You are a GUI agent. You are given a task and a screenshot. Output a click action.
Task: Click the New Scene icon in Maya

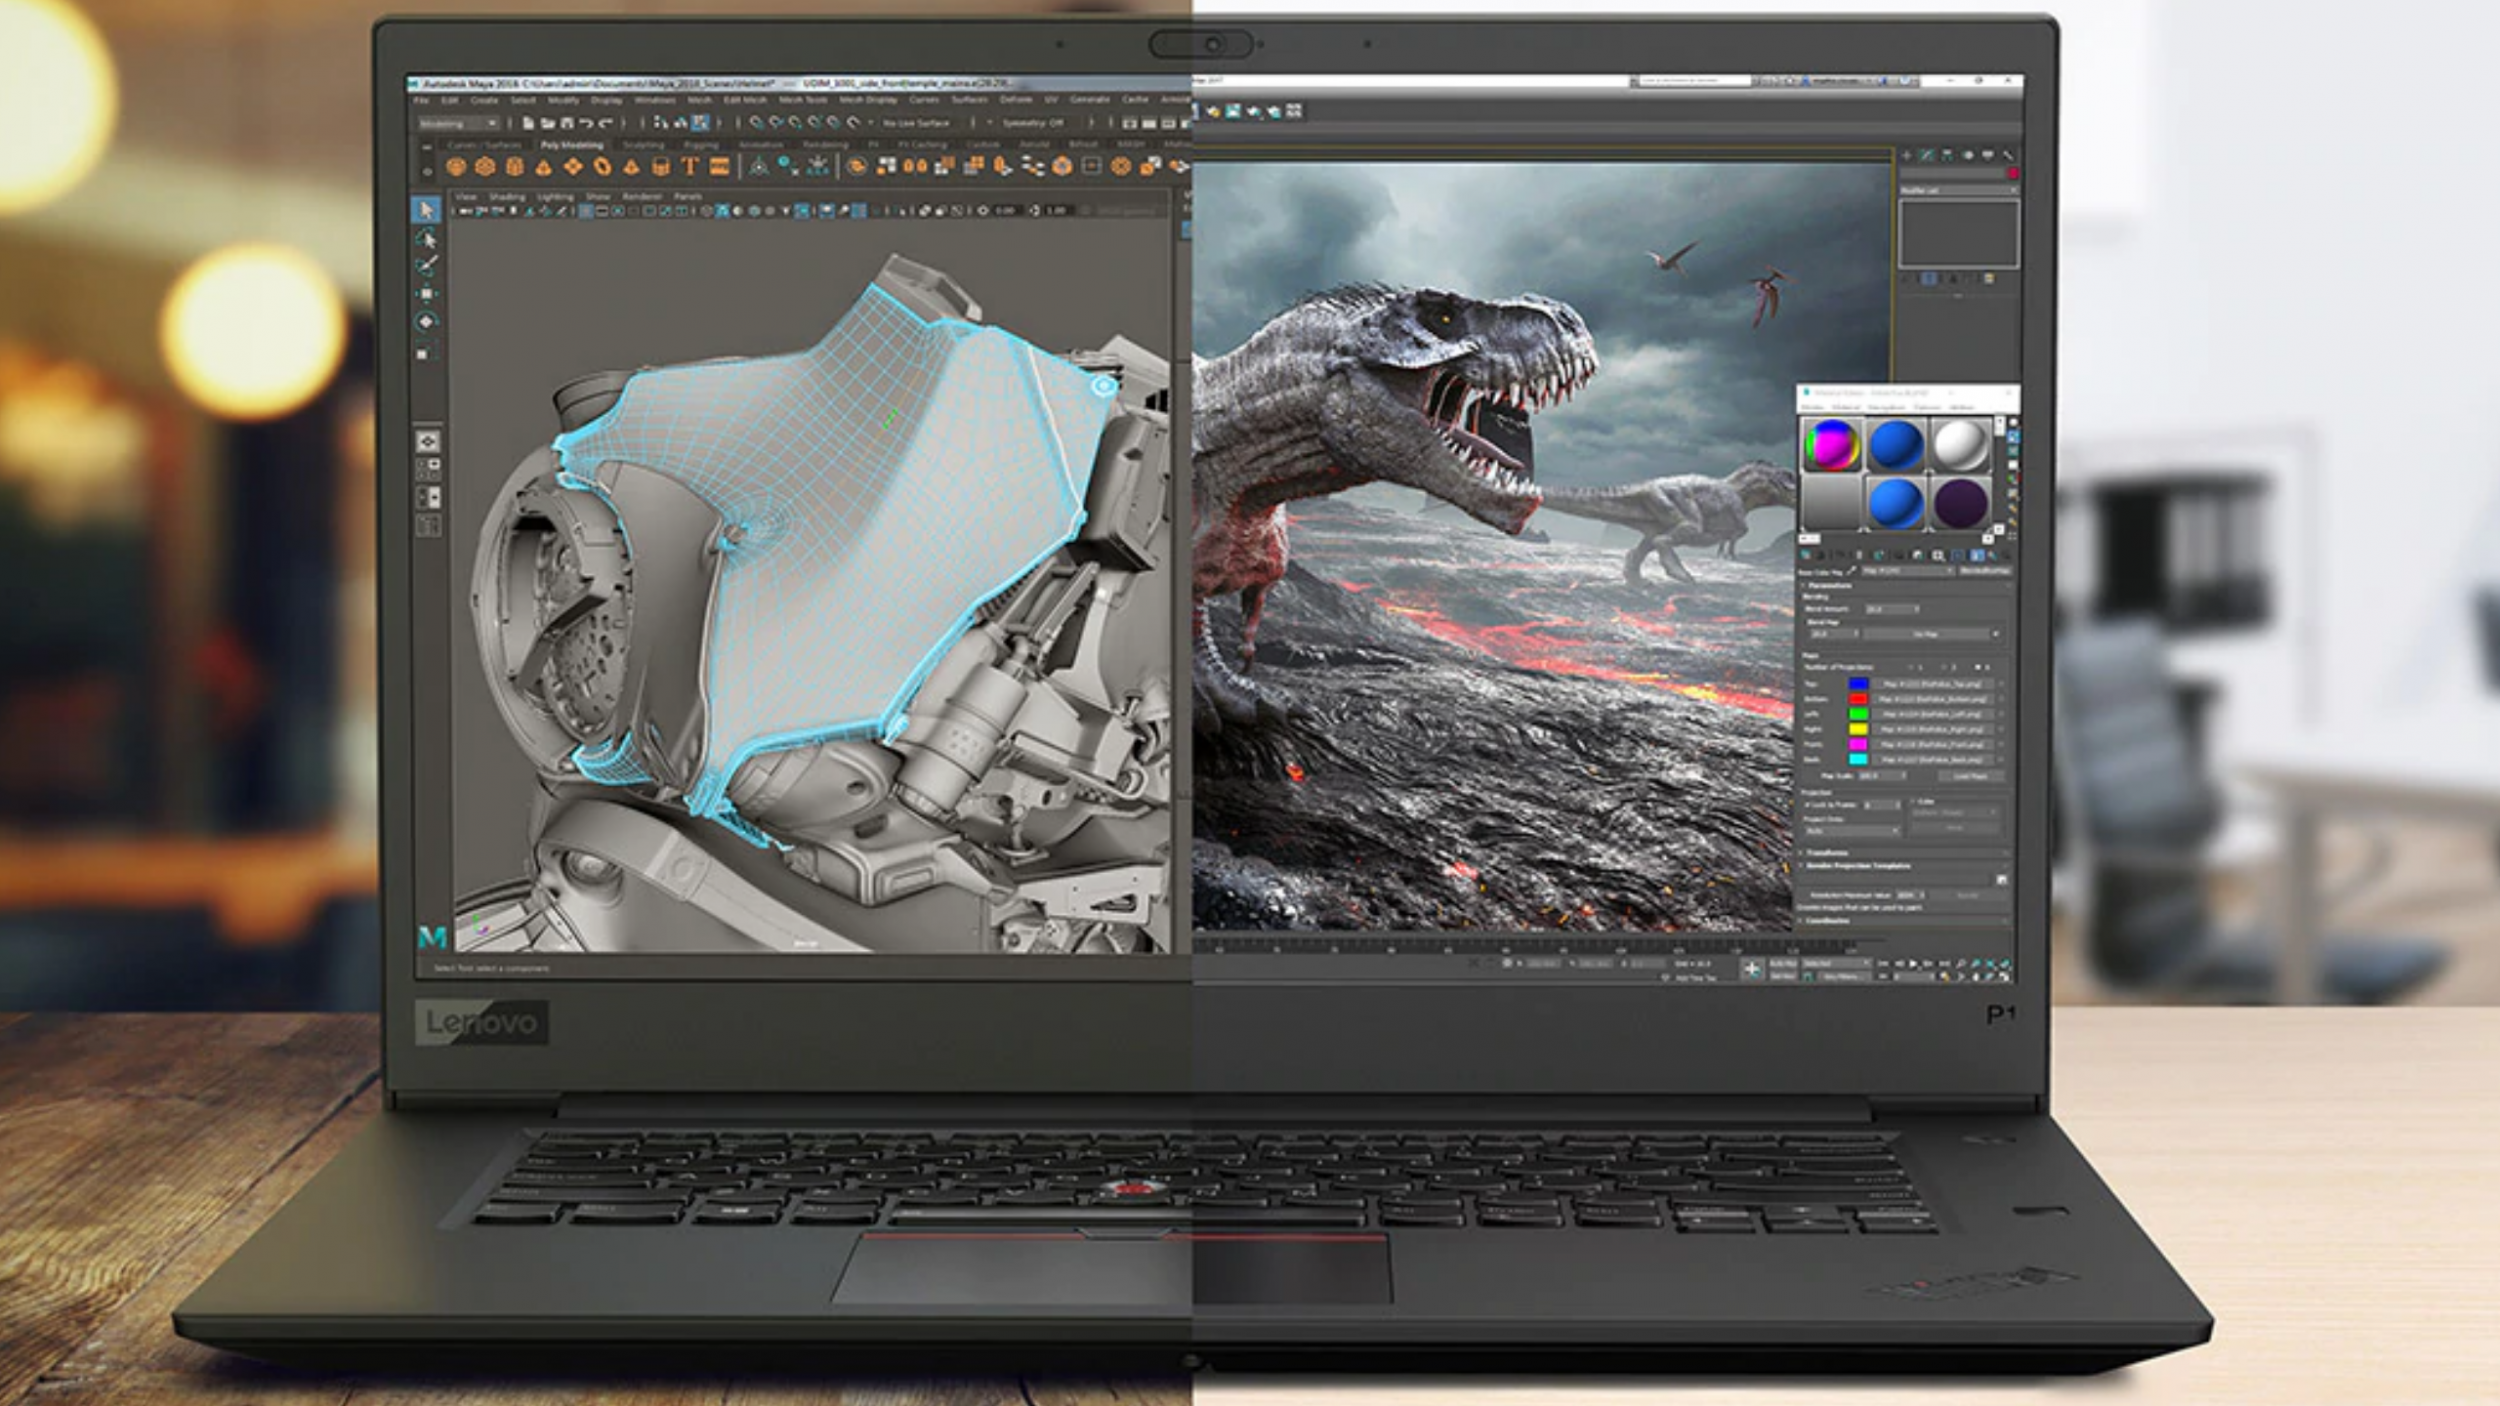click(x=528, y=123)
